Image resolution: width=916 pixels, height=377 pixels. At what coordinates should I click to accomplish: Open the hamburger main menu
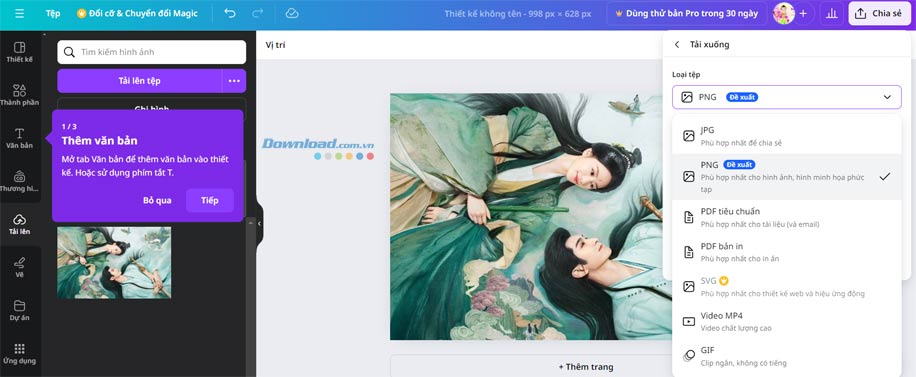20,13
